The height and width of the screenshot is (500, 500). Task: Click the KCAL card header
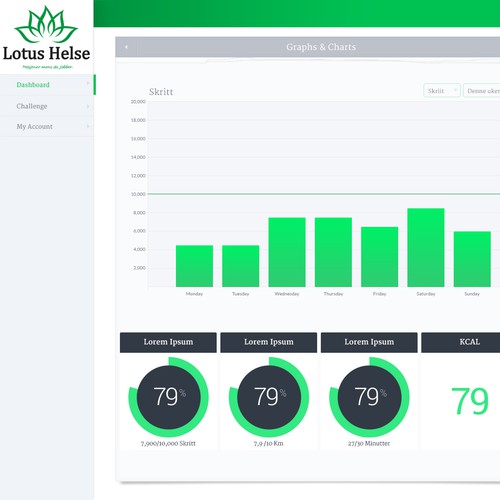pos(461,342)
